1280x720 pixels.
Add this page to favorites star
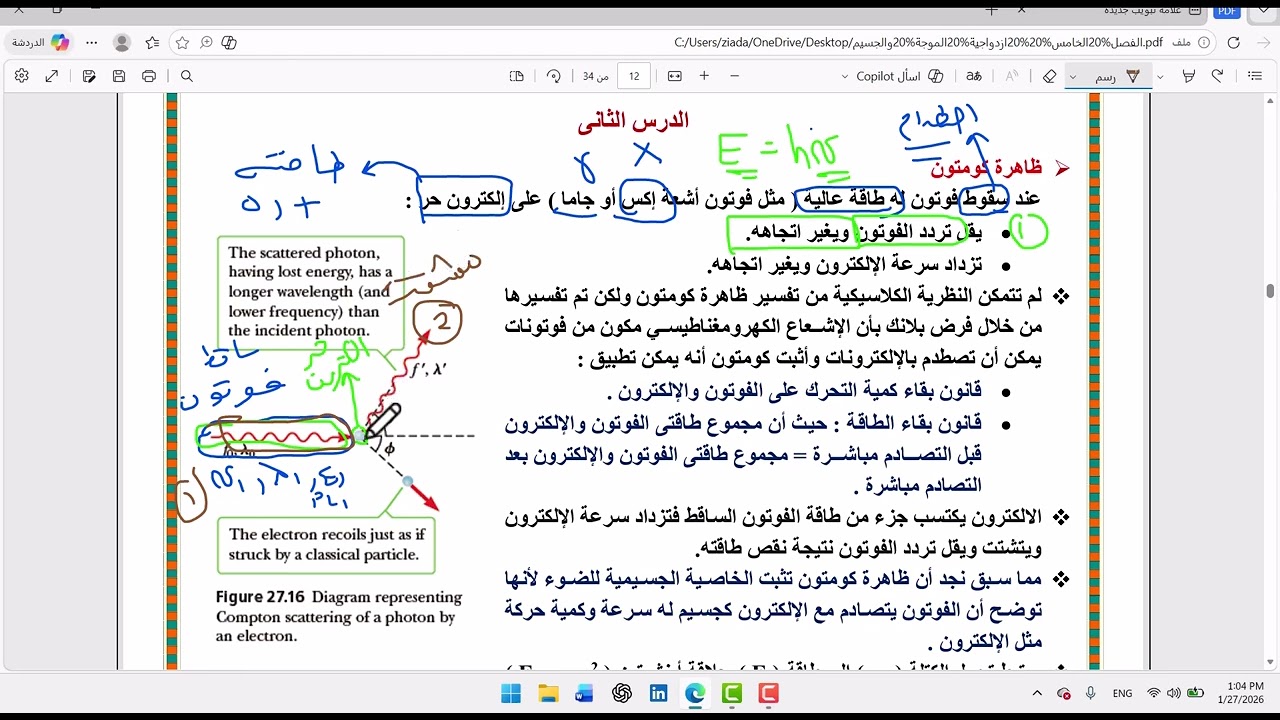pos(182,43)
